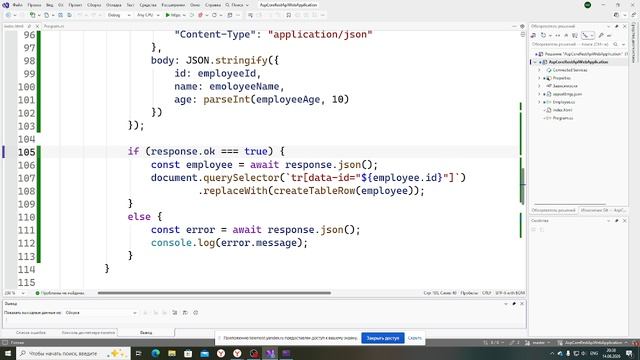640x360 pixels.
Task: Expand the Зависимости node
Action: click(539, 86)
